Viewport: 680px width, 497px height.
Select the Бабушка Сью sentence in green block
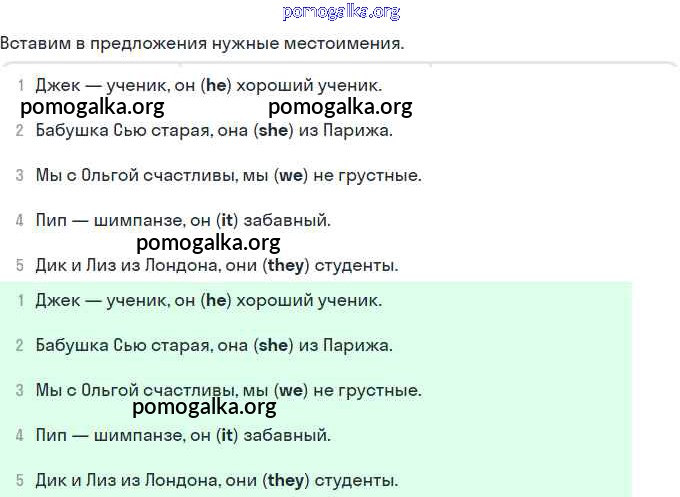click(213, 345)
